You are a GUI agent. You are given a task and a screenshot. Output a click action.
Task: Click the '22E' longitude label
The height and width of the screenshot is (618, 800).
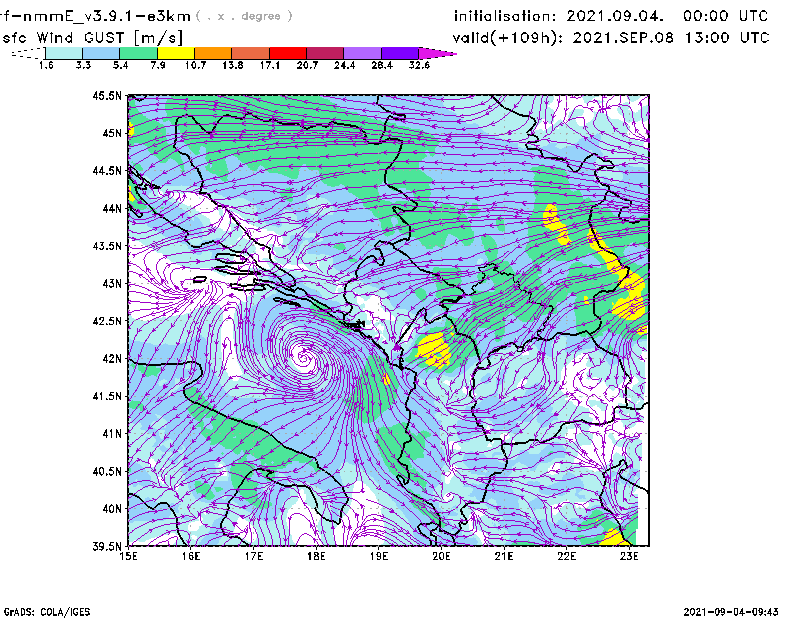point(566,556)
